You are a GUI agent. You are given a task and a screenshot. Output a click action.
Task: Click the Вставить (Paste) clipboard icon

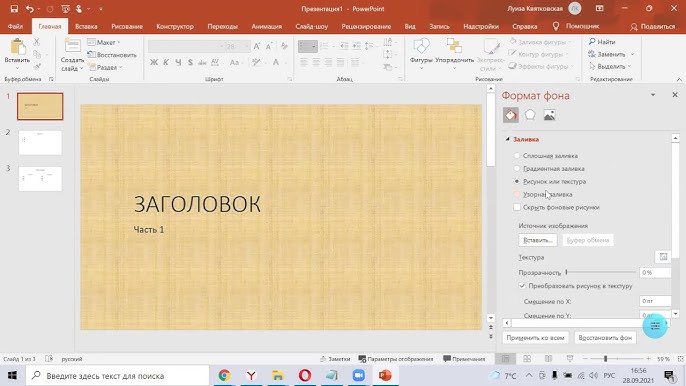pos(17,47)
